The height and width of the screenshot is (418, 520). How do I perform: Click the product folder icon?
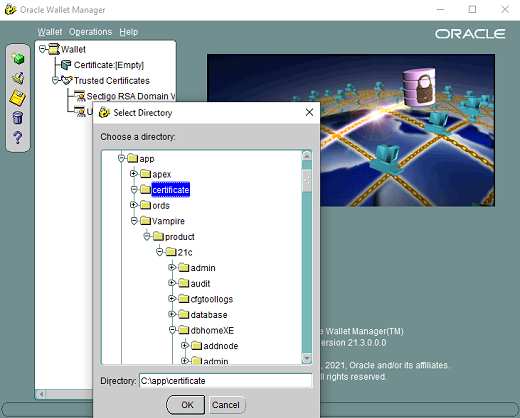(x=158, y=236)
